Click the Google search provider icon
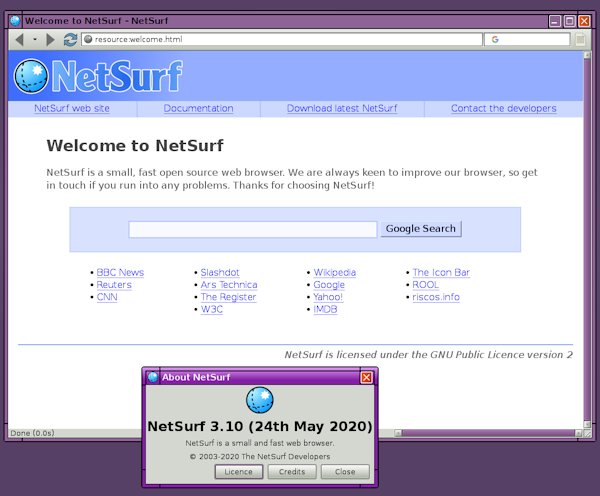The image size is (600, 496). pos(495,39)
